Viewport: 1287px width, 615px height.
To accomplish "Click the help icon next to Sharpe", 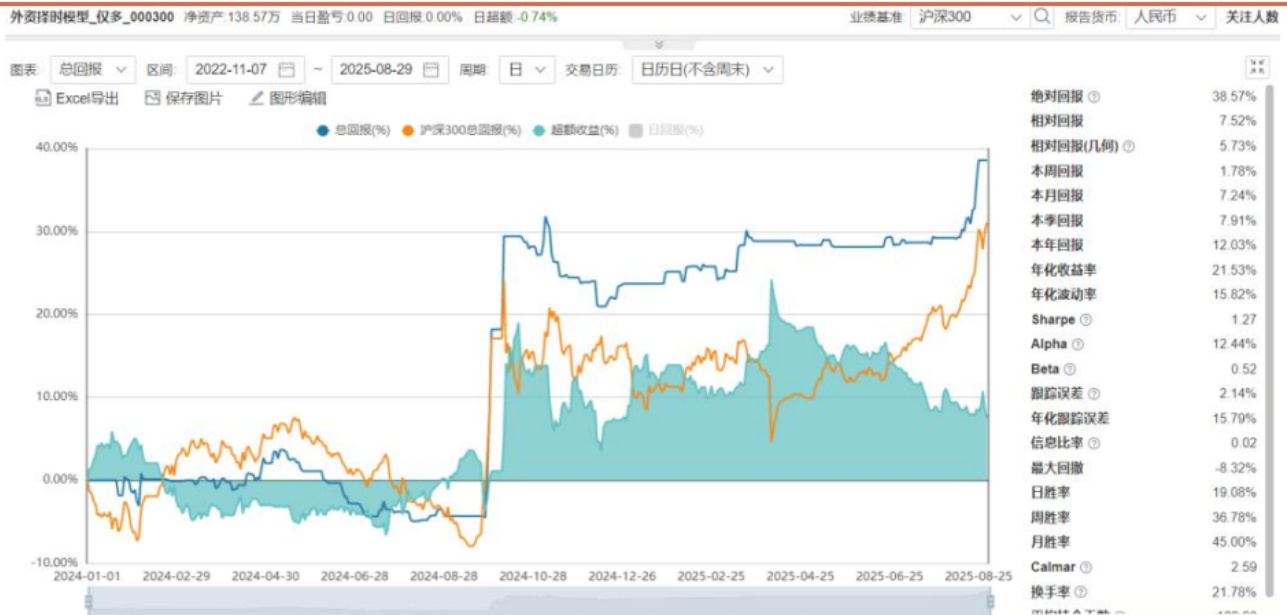I will (1086, 320).
